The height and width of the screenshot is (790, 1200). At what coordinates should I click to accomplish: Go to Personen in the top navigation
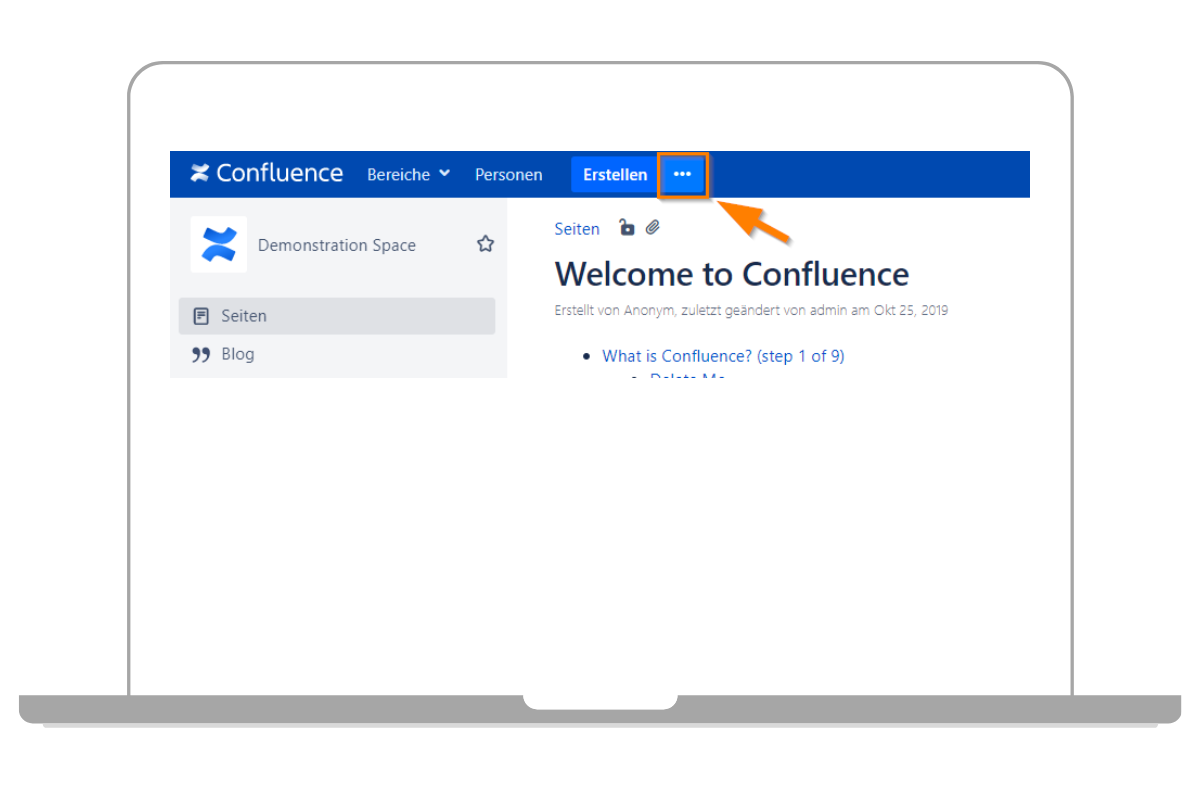tap(508, 174)
